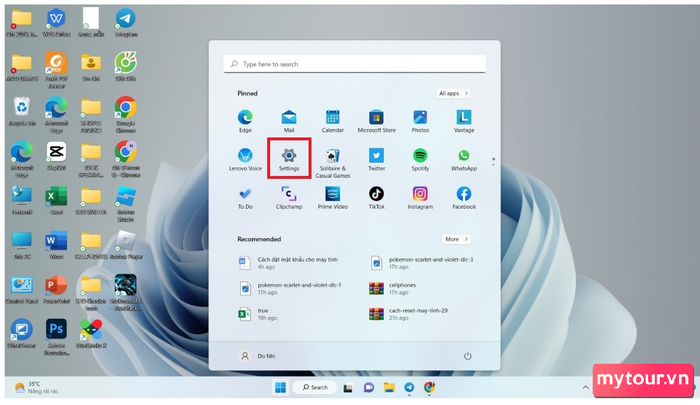Screen dimensions: 700x405
Task: Open the power options button
Action: 467,356
